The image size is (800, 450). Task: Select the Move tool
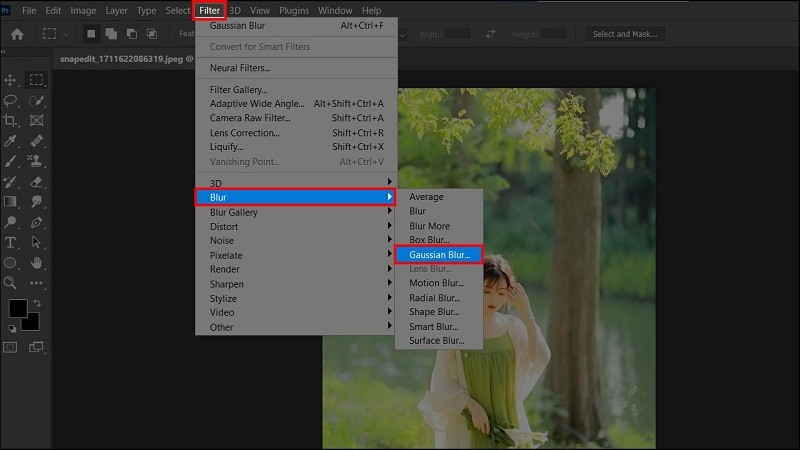click(x=10, y=80)
